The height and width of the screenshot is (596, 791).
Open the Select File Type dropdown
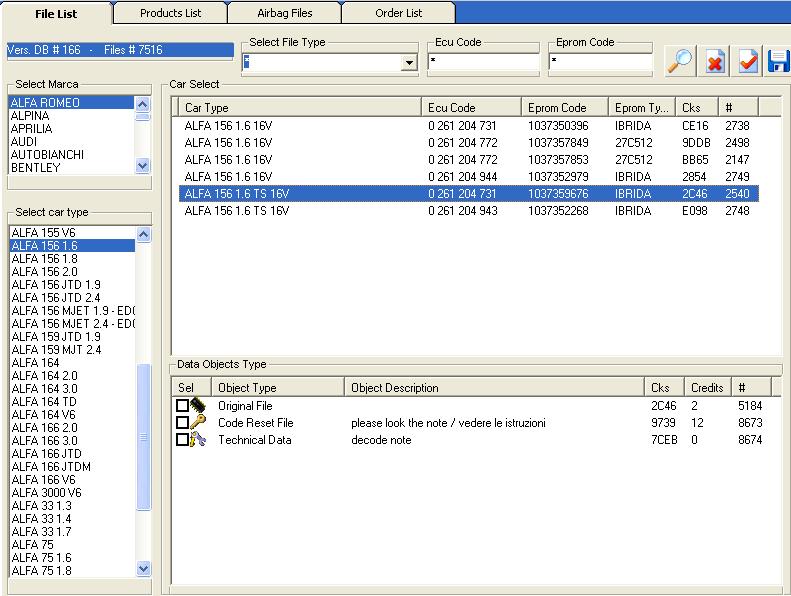(x=408, y=63)
